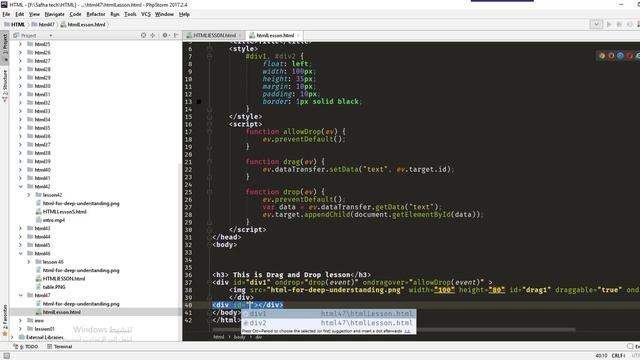640x360 pixels.
Task: Open run configuration dropdown in toolbar
Action: click(x=596, y=24)
